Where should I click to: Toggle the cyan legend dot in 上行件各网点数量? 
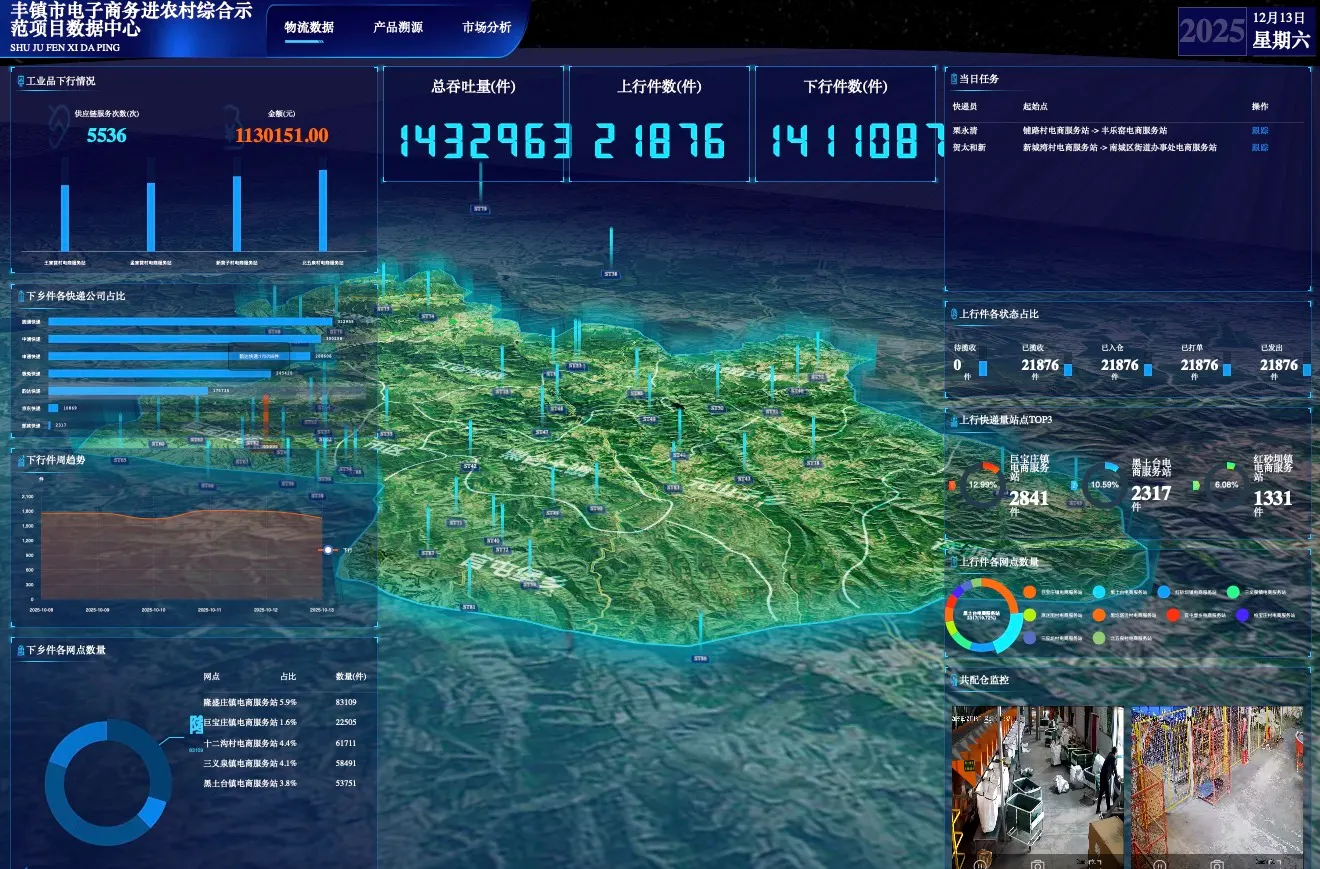click(x=1099, y=592)
